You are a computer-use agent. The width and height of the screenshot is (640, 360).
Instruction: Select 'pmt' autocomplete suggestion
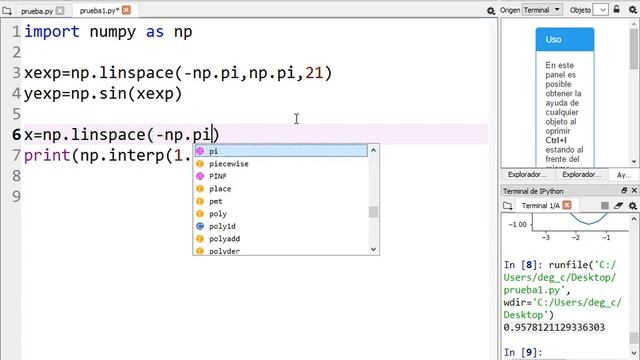coord(281,201)
